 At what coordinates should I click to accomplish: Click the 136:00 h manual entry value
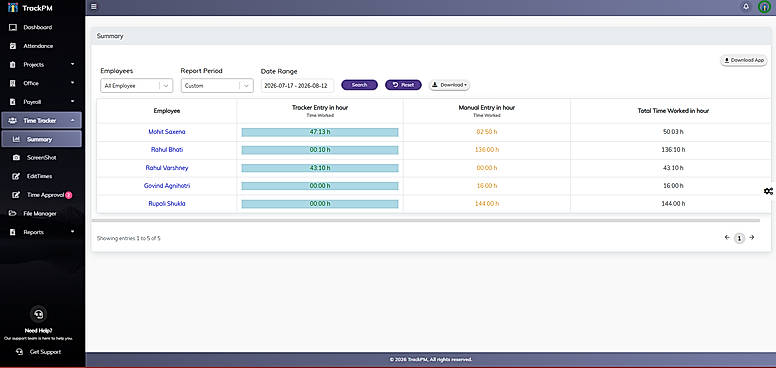click(x=486, y=150)
